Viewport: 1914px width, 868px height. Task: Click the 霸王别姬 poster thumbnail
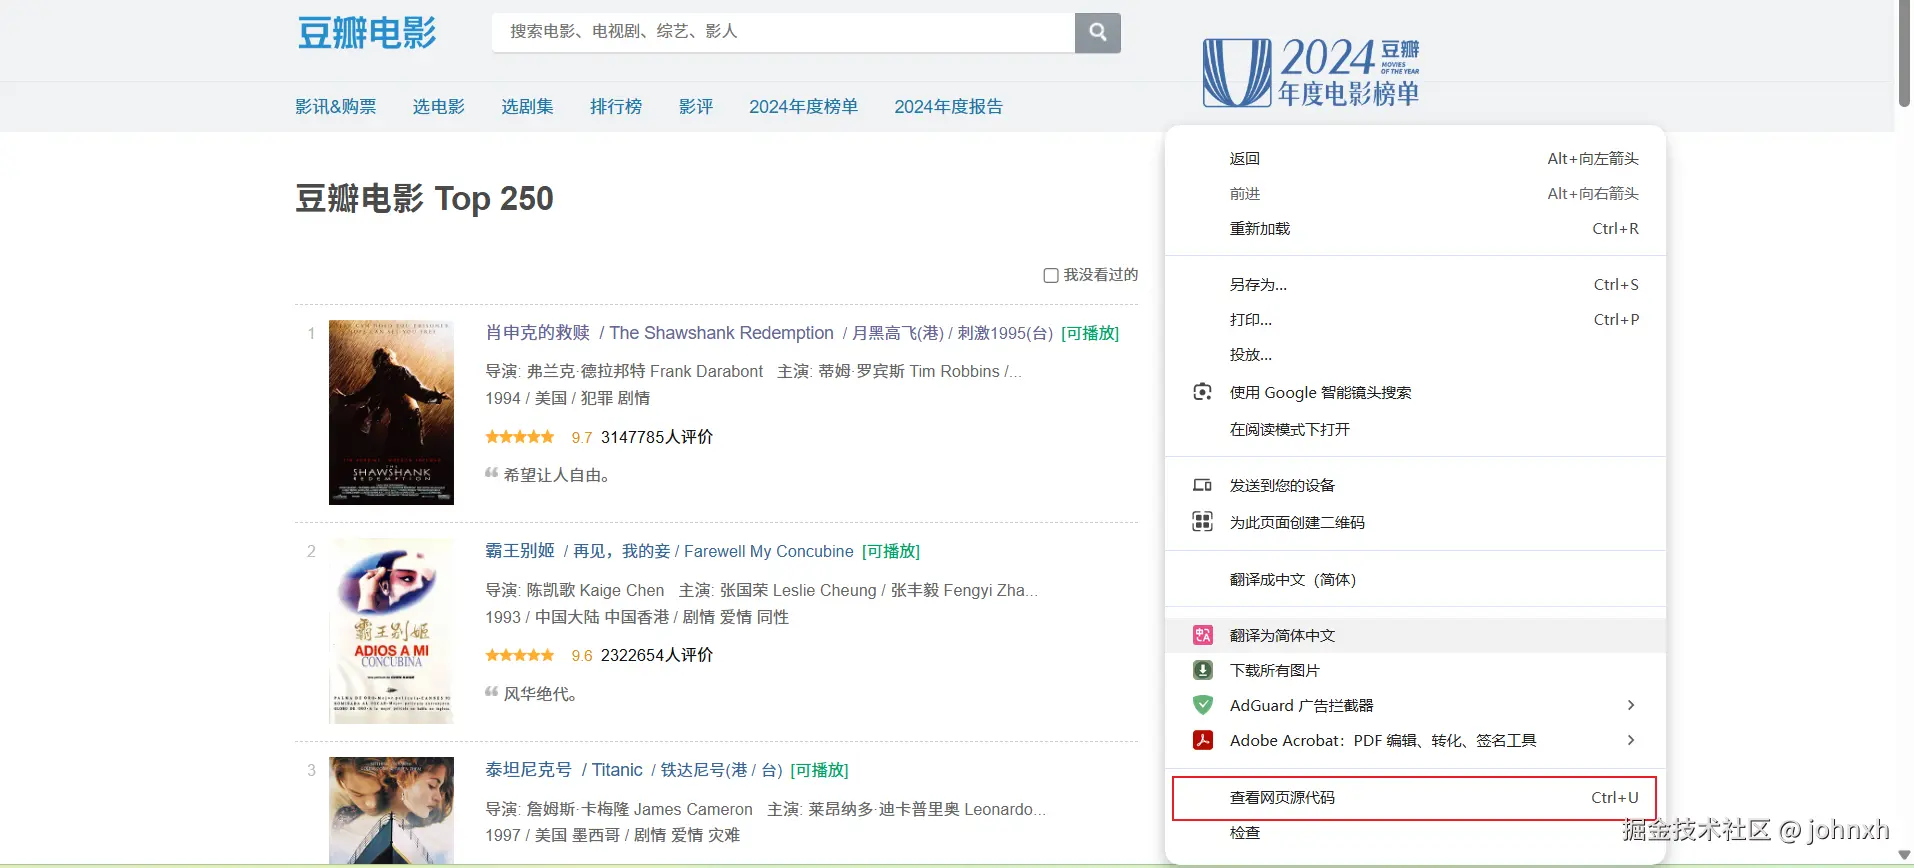(x=391, y=631)
